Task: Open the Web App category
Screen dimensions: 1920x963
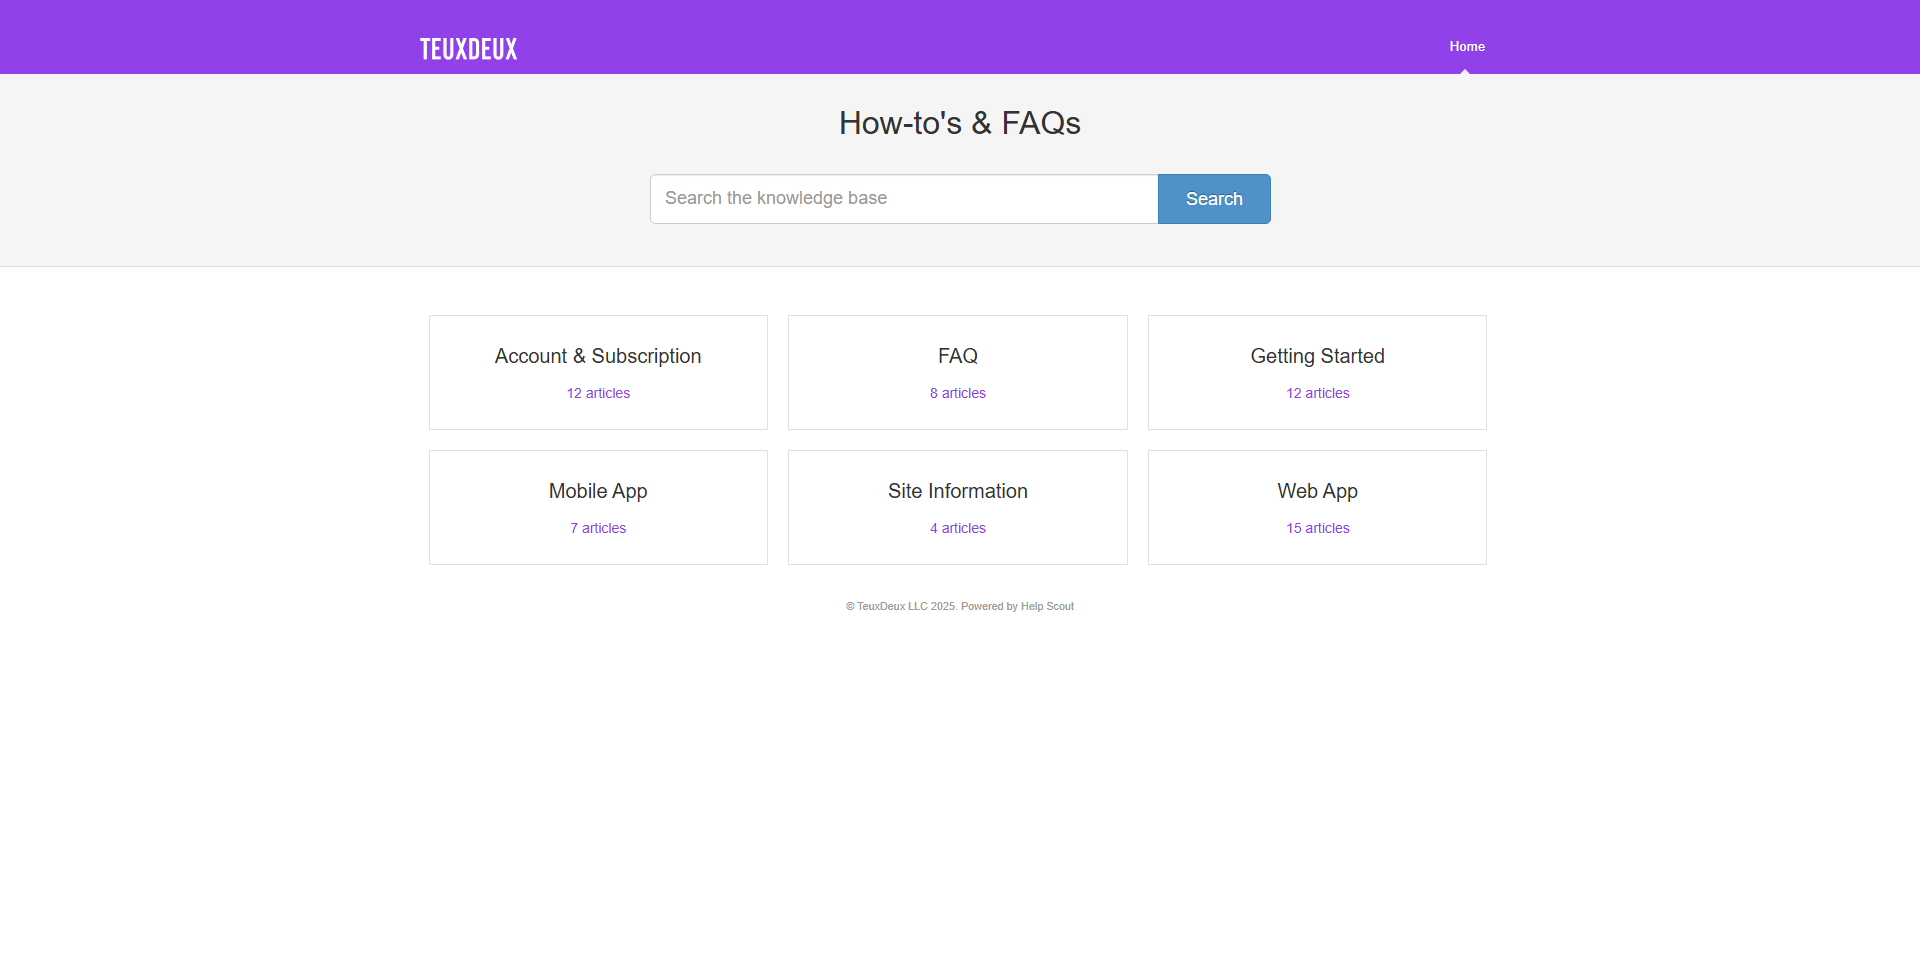Action: click(x=1316, y=492)
